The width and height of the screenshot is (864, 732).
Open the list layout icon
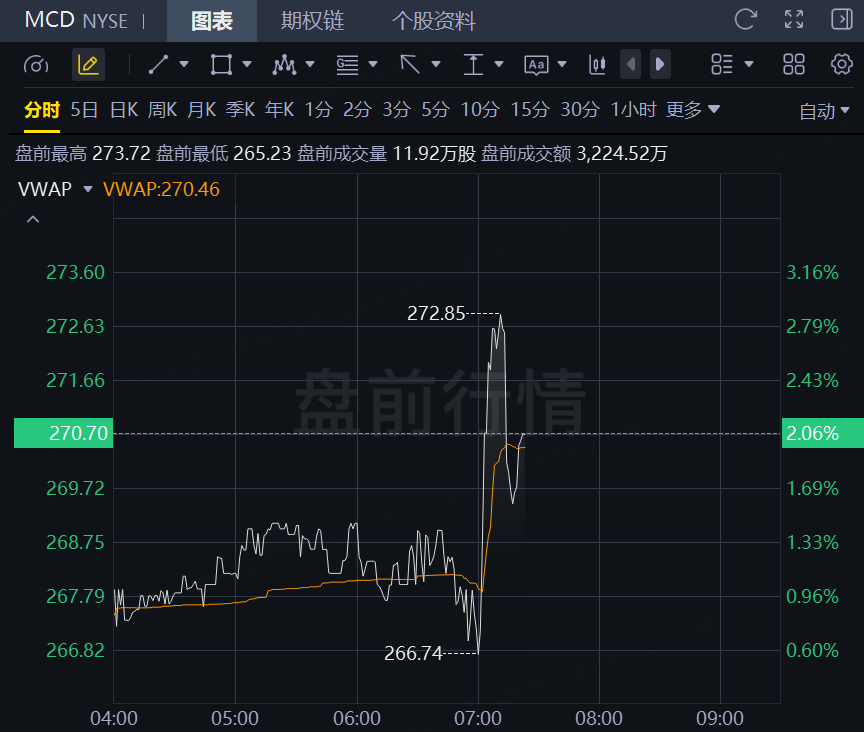(722, 64)
